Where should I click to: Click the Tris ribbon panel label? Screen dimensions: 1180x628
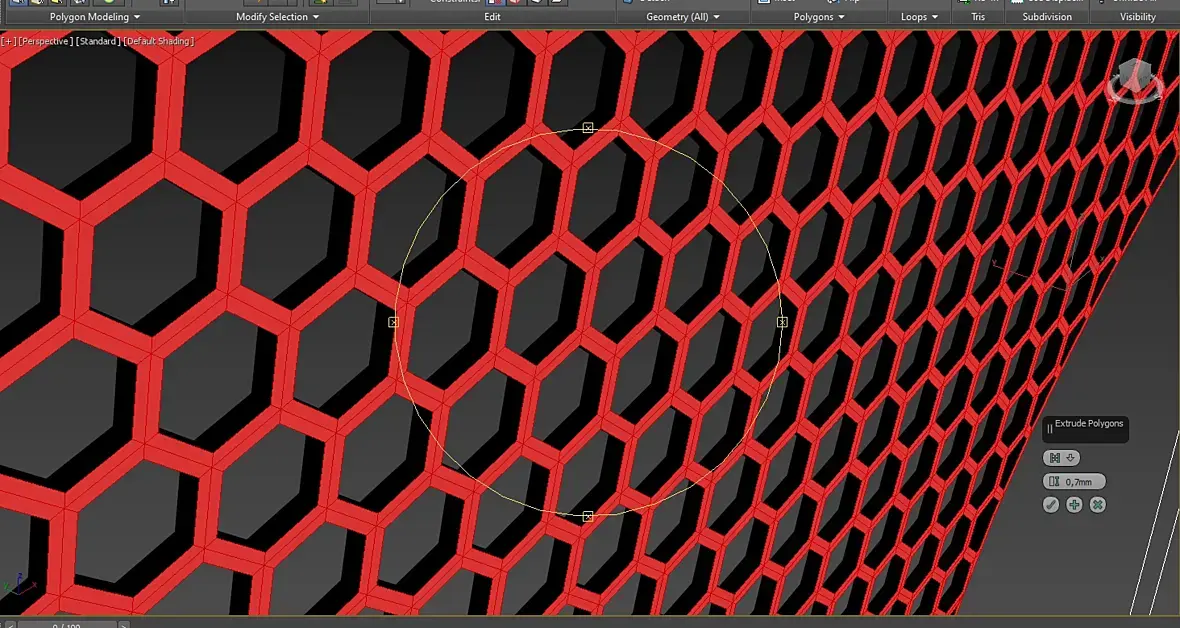978,17
